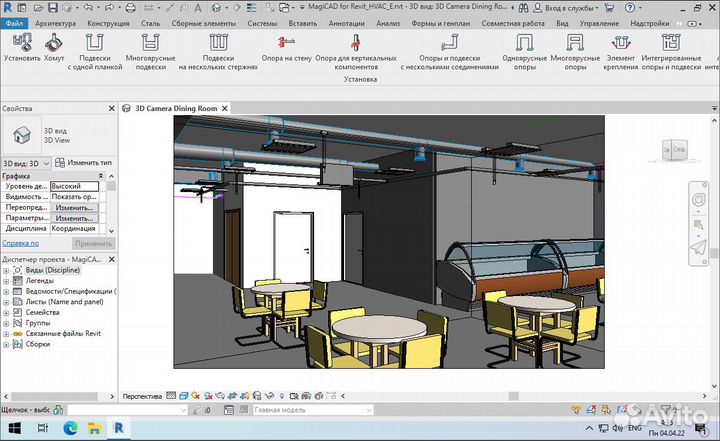Expand the Связанные файлы Revit node
This screenshot has height=441, width=720.
[6, 334]
